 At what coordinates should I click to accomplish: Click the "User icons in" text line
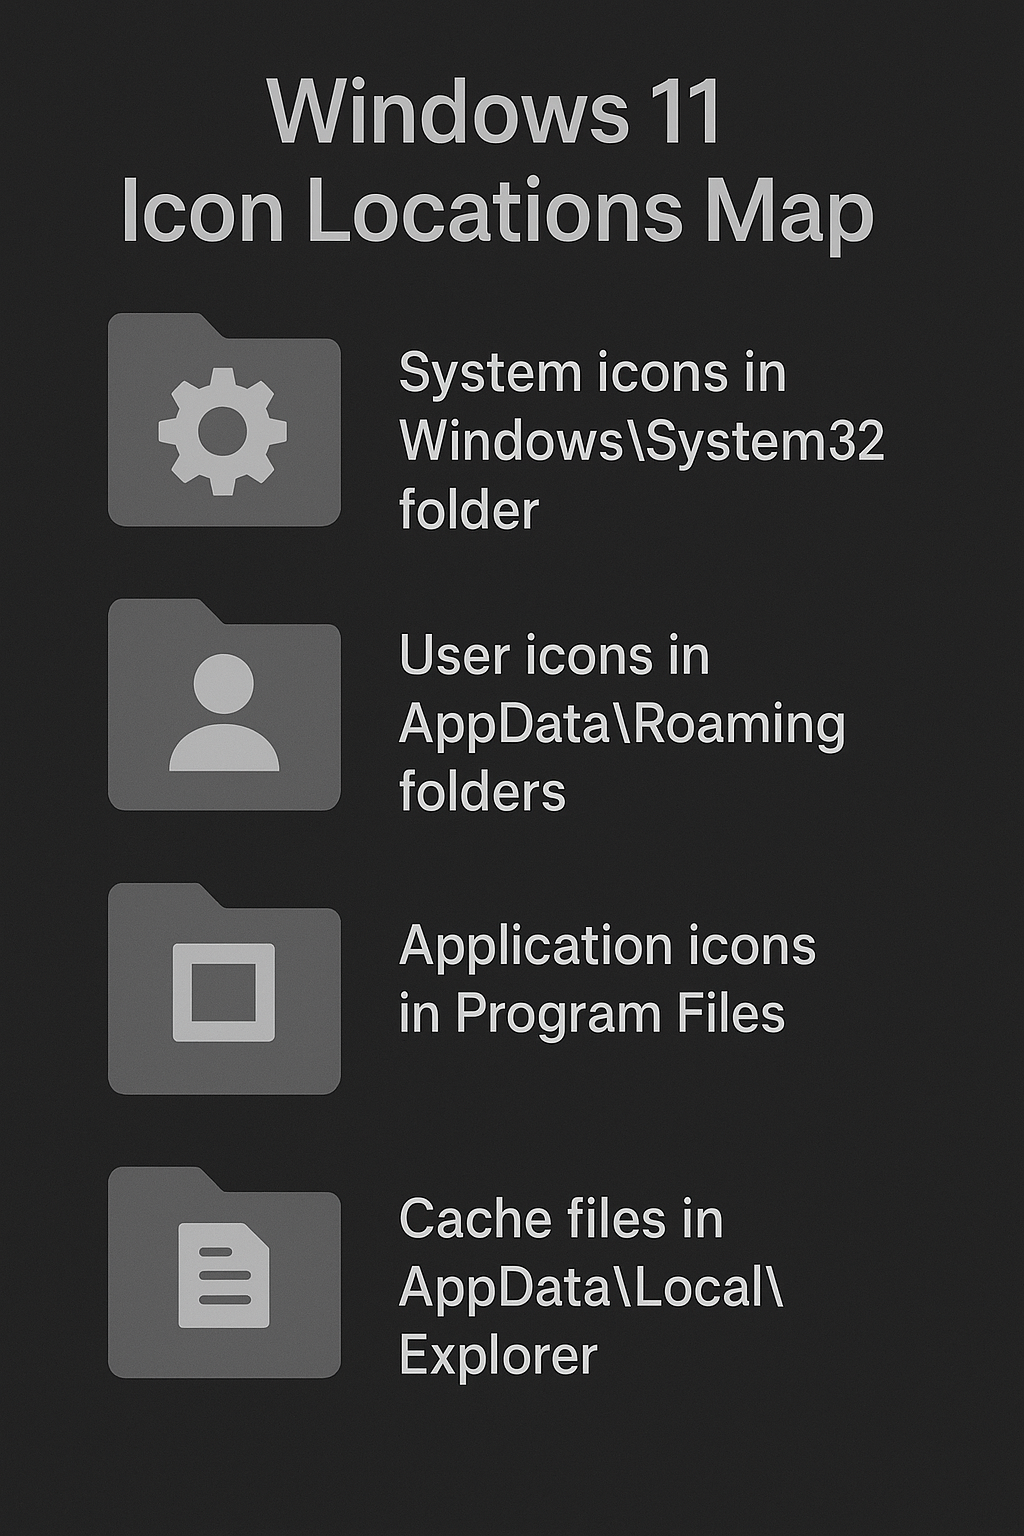[554, 657]
